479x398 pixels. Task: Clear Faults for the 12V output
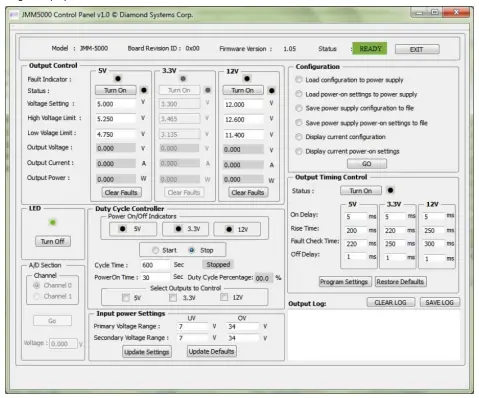coord(248,192)
